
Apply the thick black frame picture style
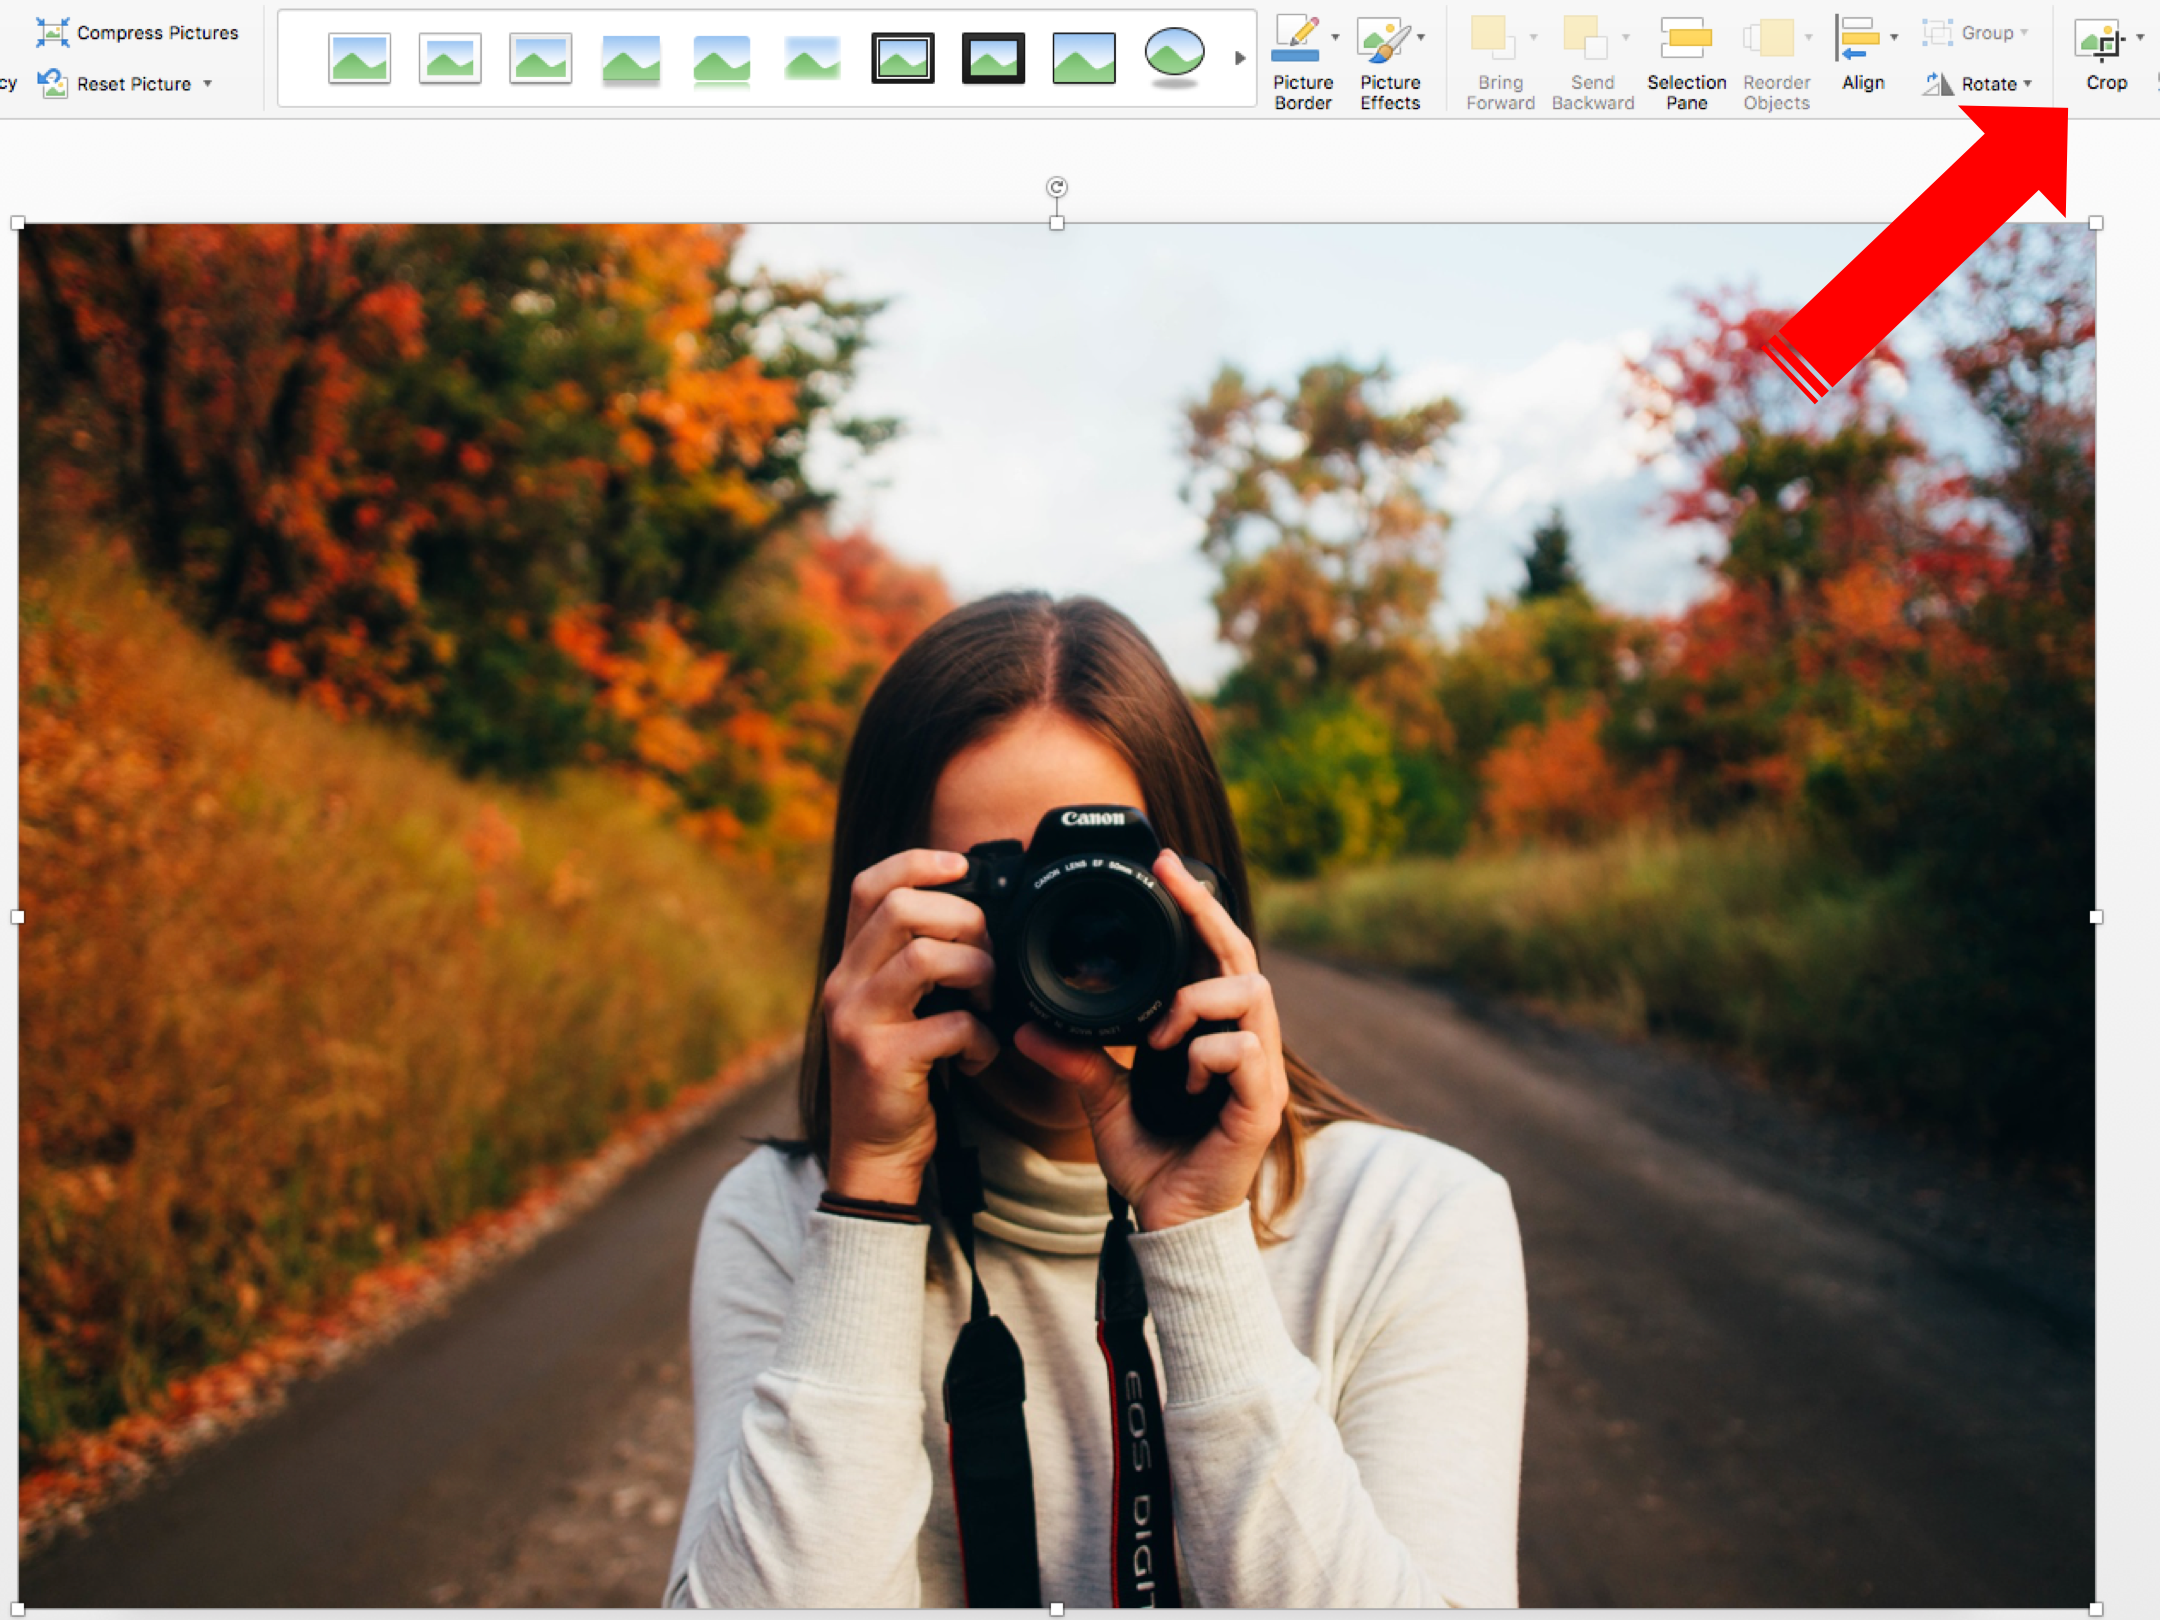click(993, 58)
